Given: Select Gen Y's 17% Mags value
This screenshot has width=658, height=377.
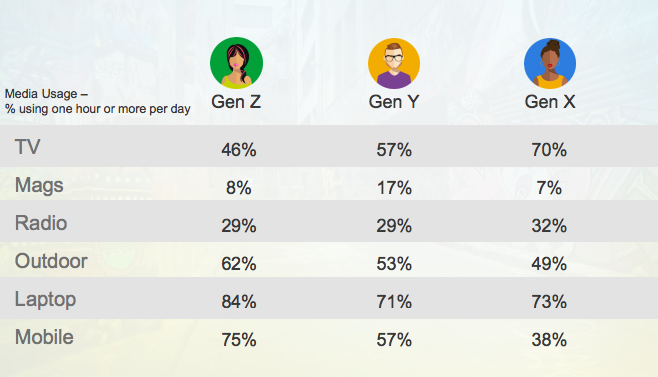Looking at the screenshot, I should [394, 188].
